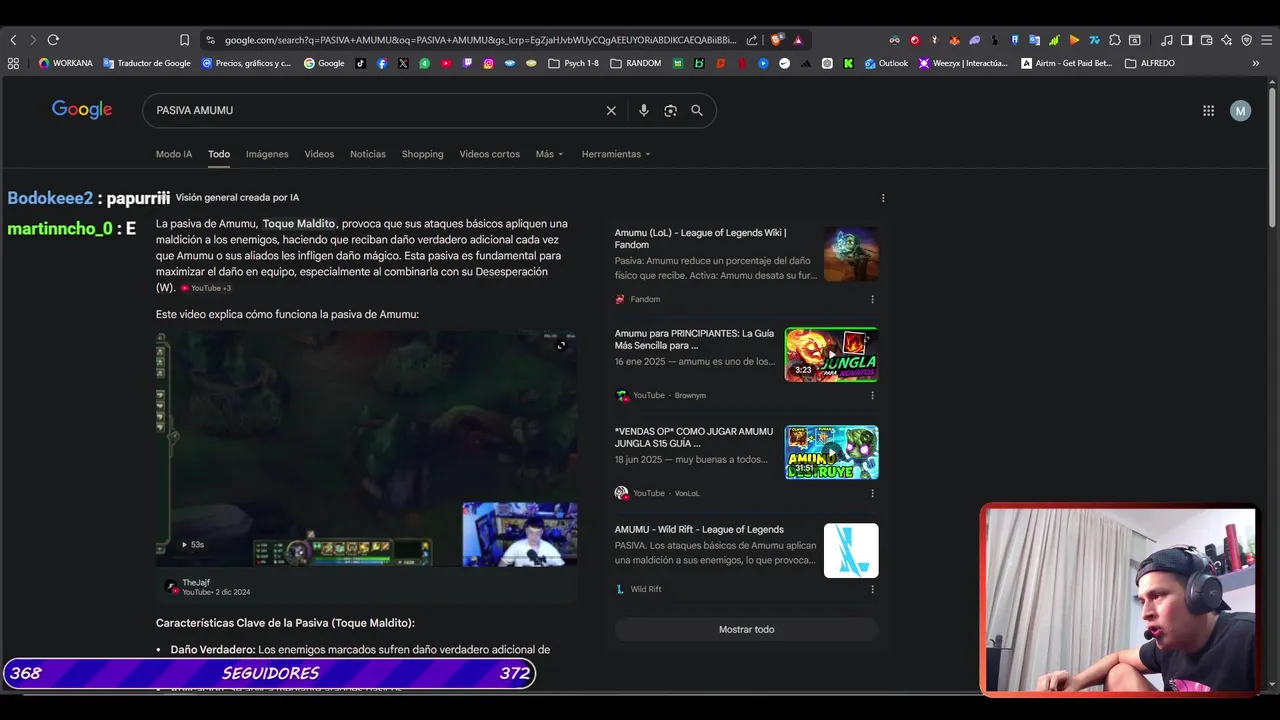Open Google Lens image search icon
The image size is (1280, 720).
coord(670,110)
